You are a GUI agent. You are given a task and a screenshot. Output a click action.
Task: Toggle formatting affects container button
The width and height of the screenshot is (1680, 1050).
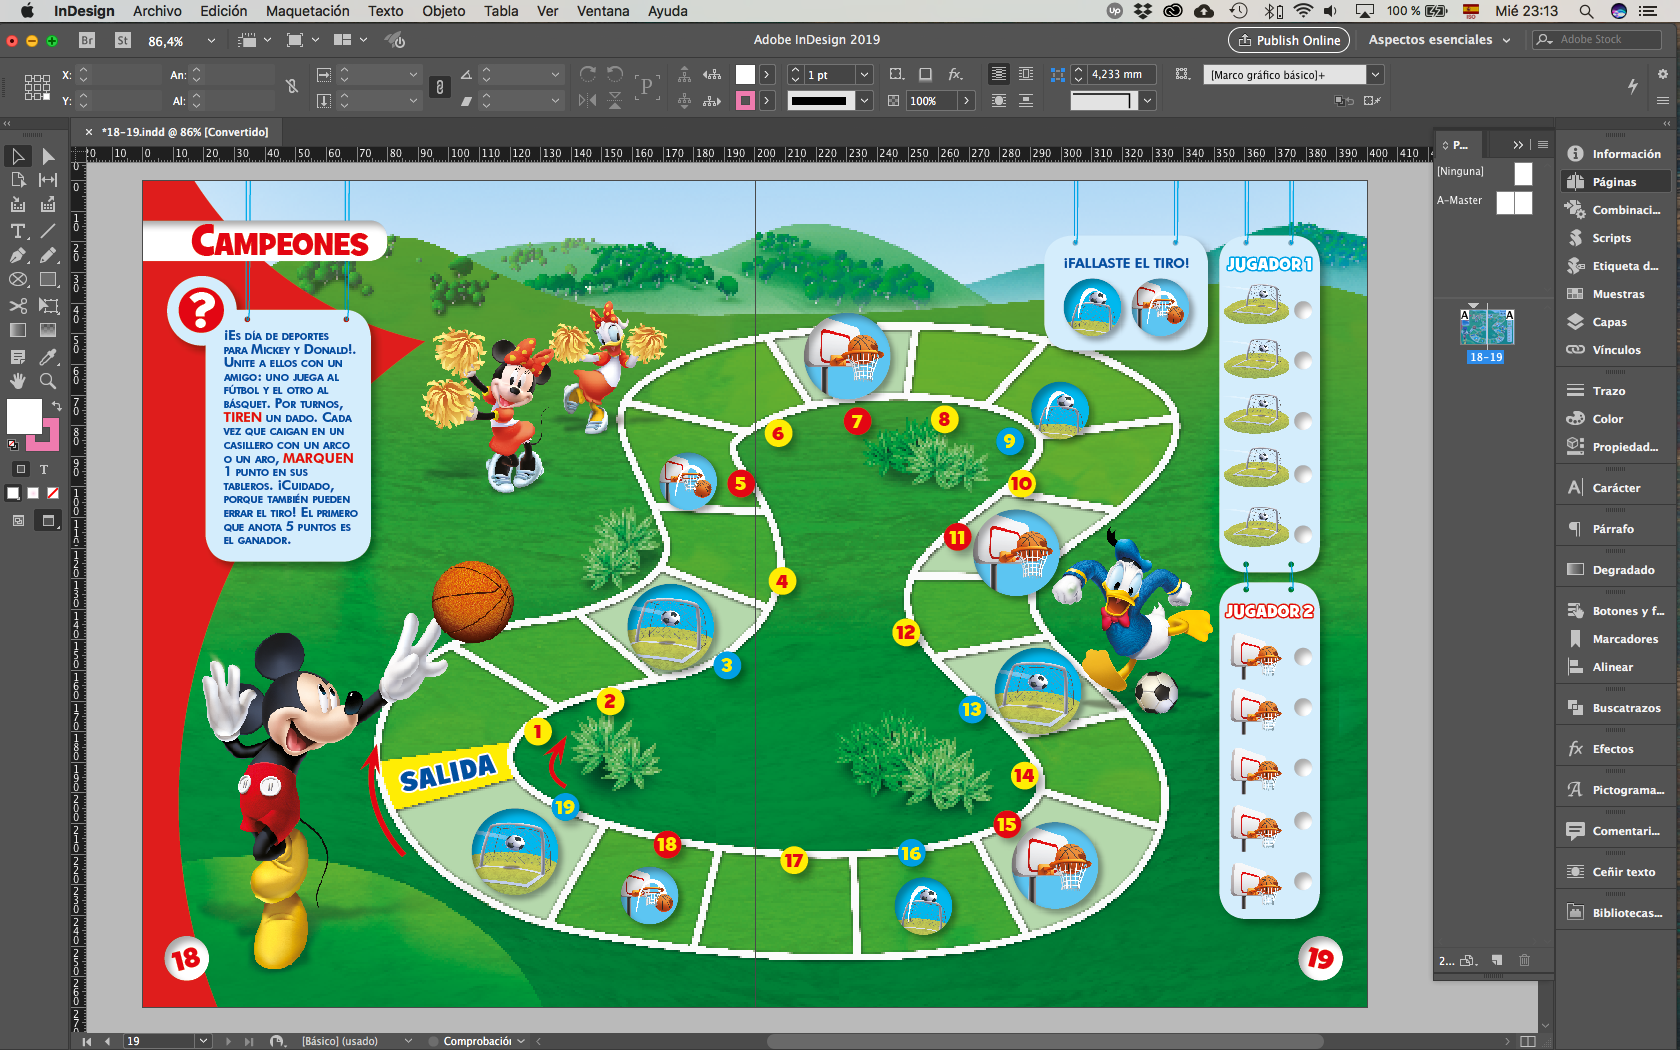(20, 469)
